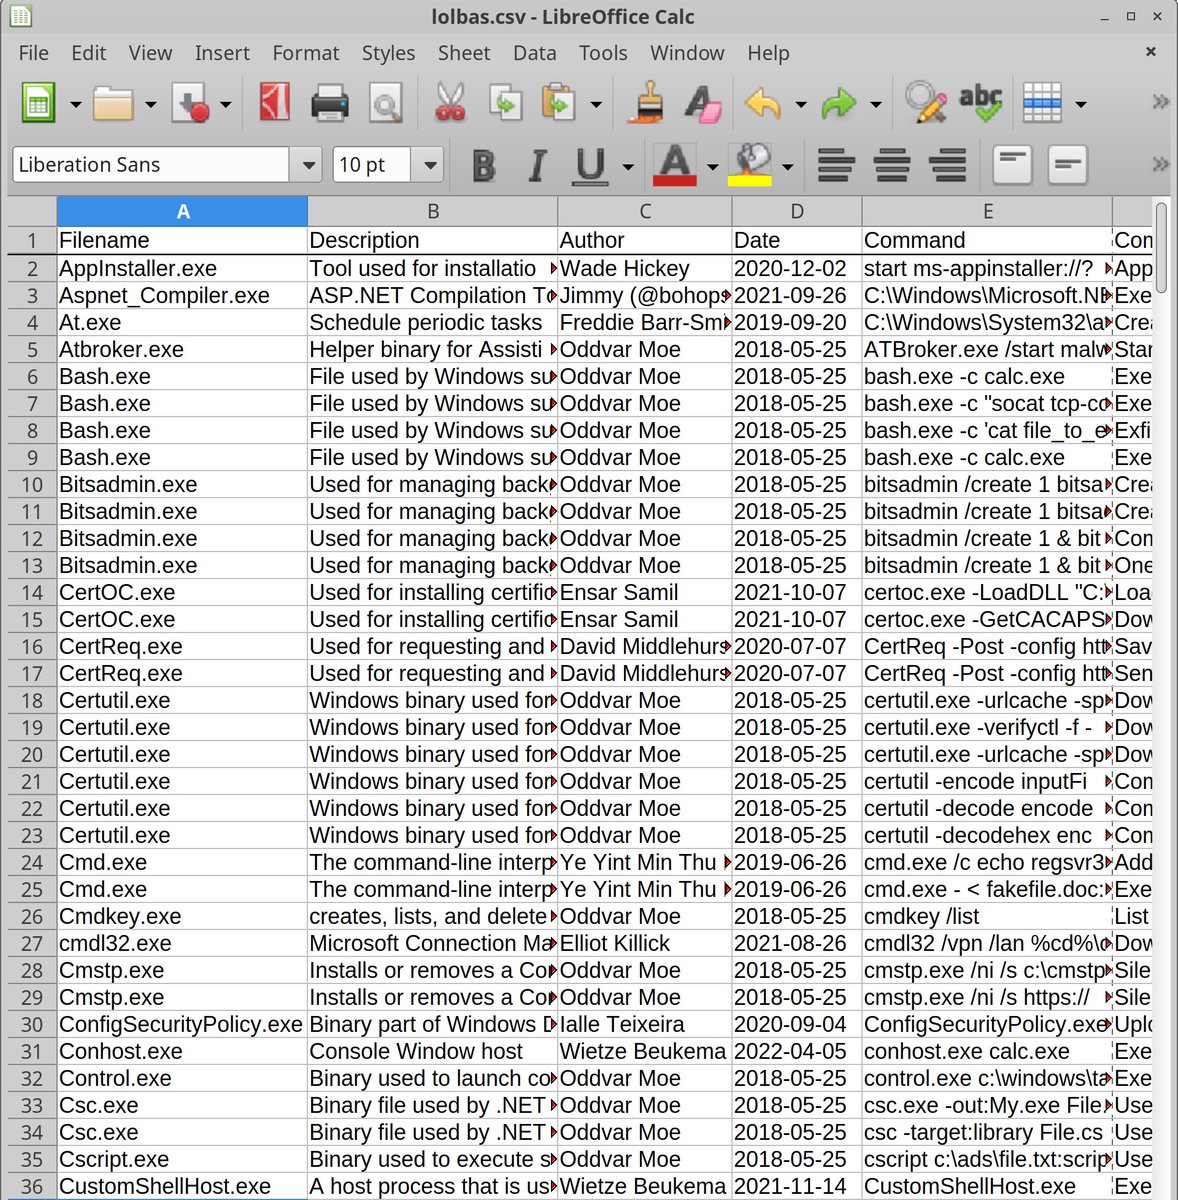
Task: Click the Insert table/row grid icon
Action: 1043,103
